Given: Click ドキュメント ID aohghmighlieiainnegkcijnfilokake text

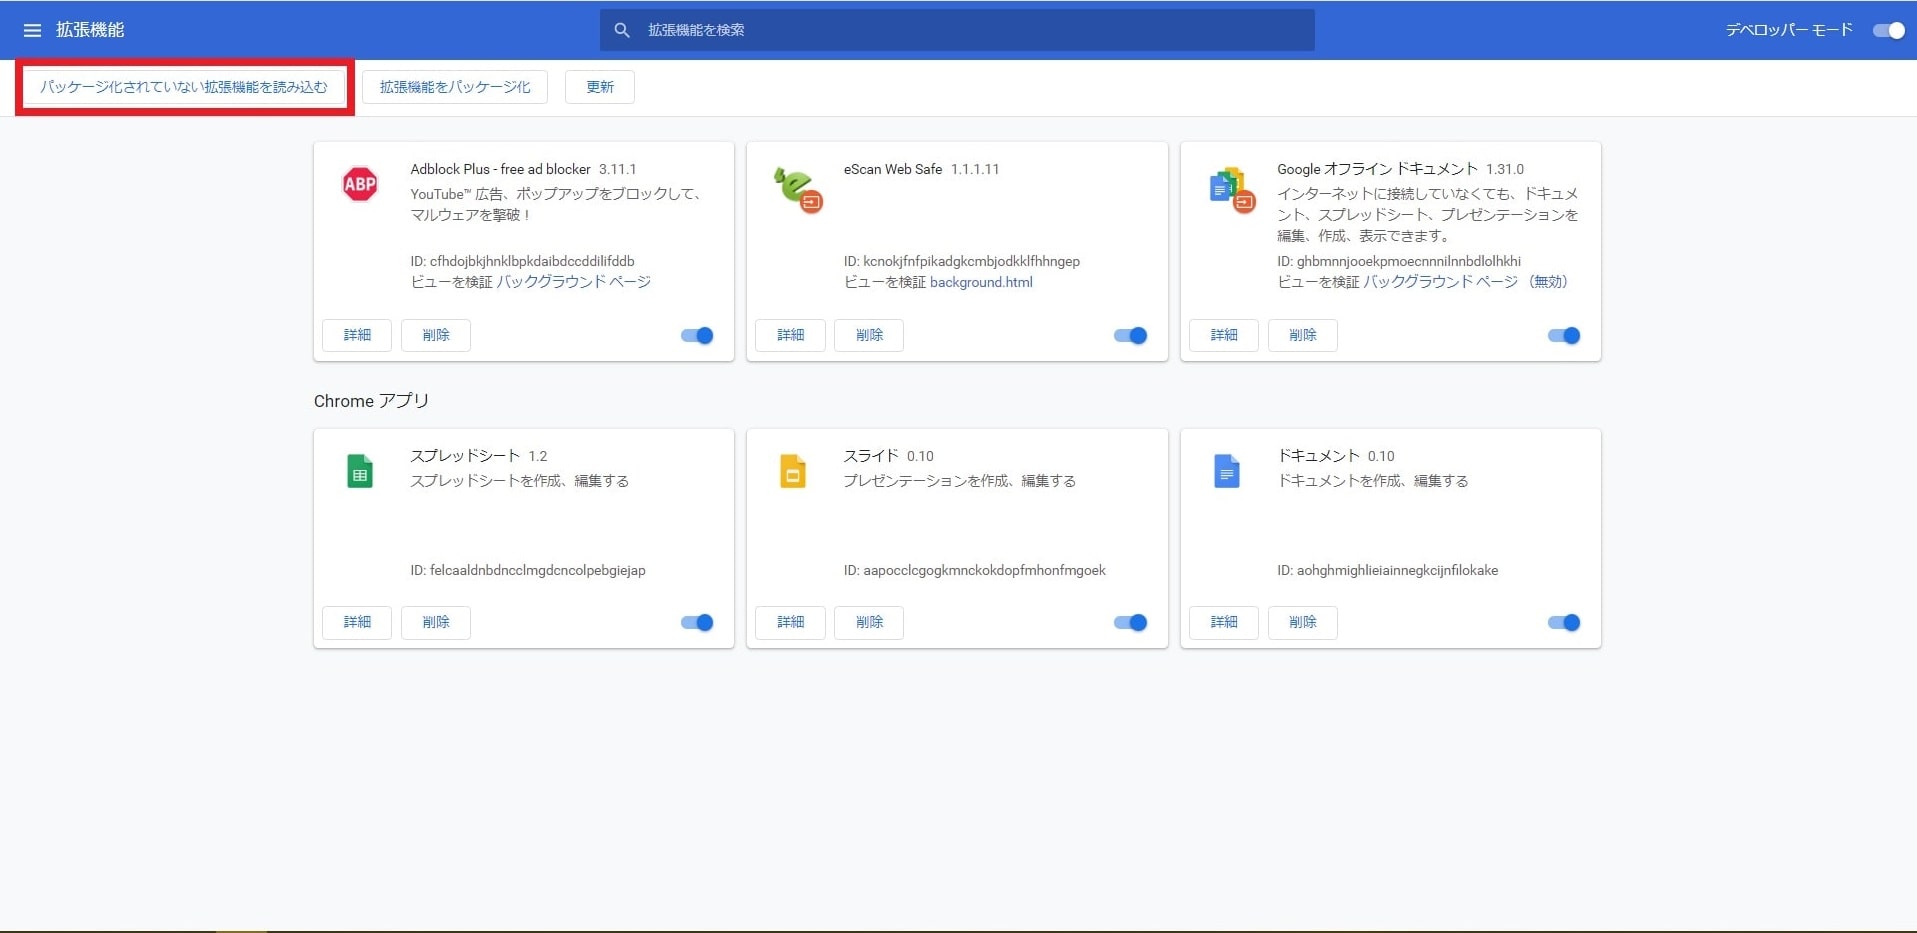Looking at the screenshot, I should click(x=1388, y=570).
